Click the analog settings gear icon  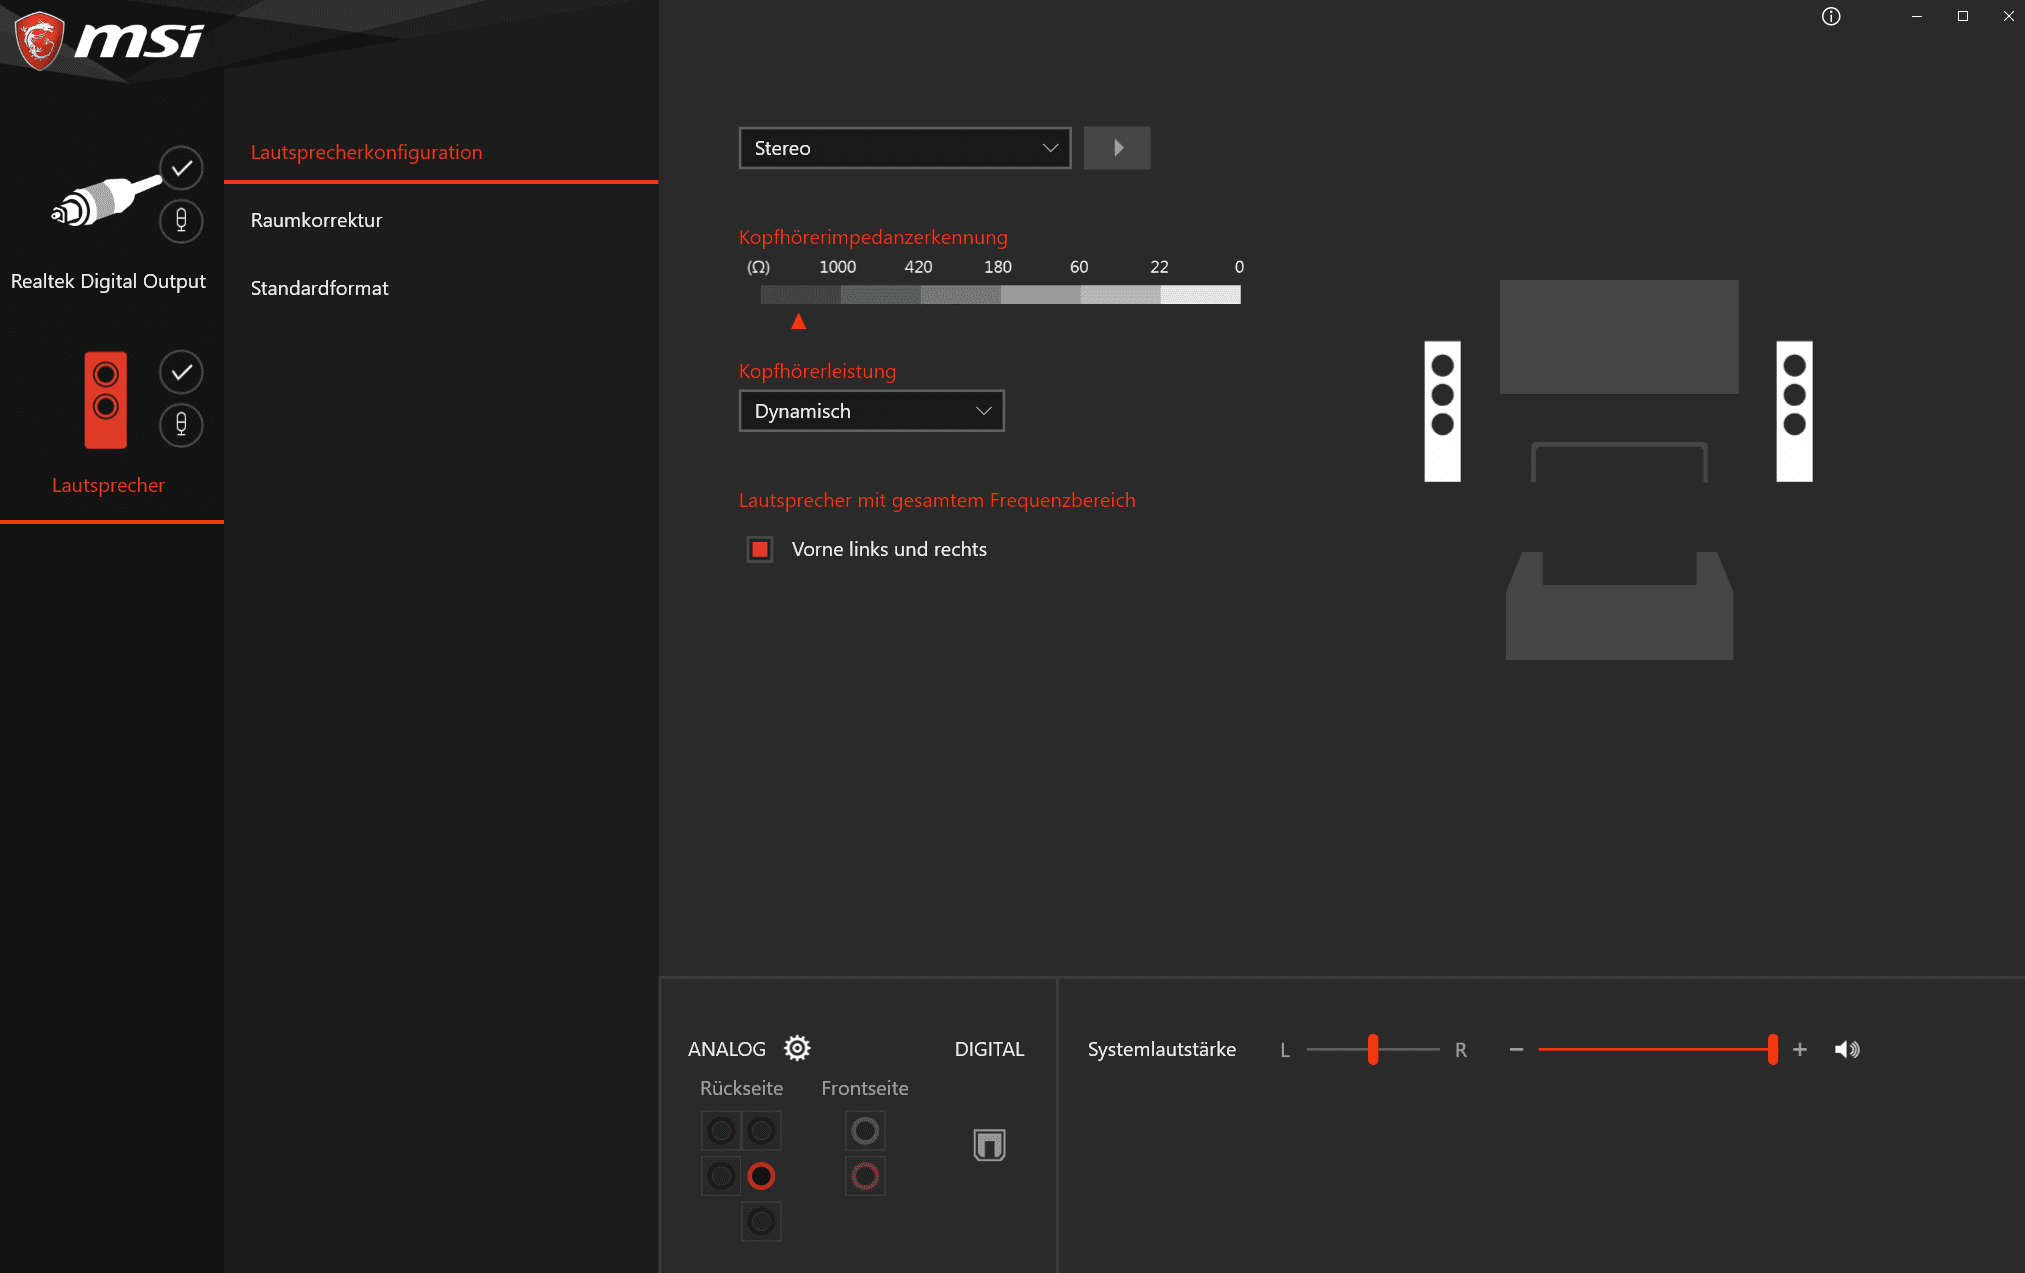(x=797, y=1048)
